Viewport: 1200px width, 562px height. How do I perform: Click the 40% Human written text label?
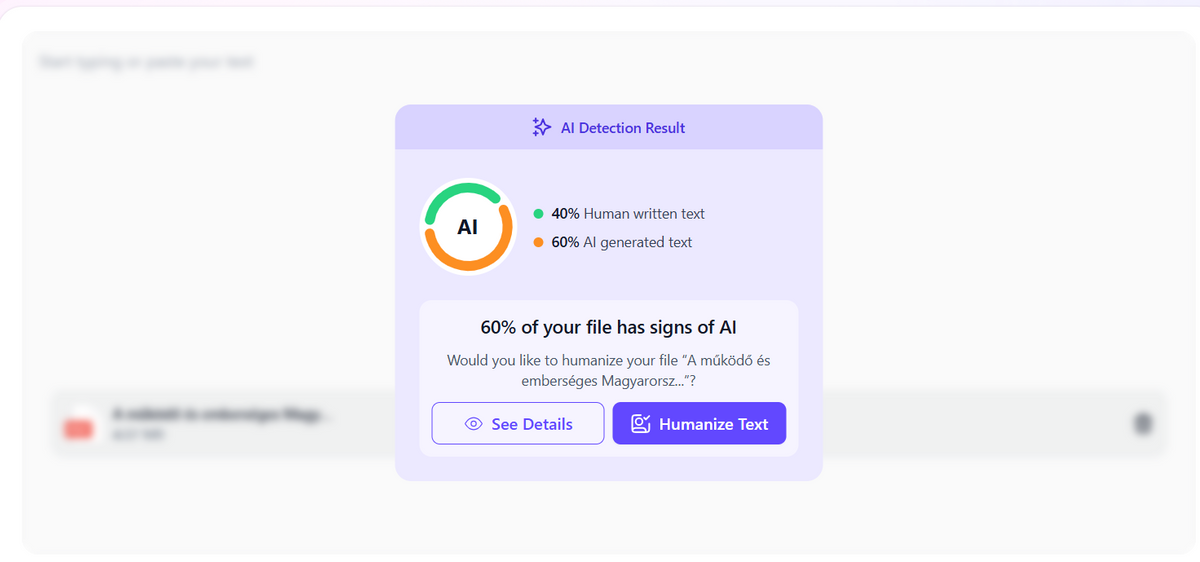[628, 214]
